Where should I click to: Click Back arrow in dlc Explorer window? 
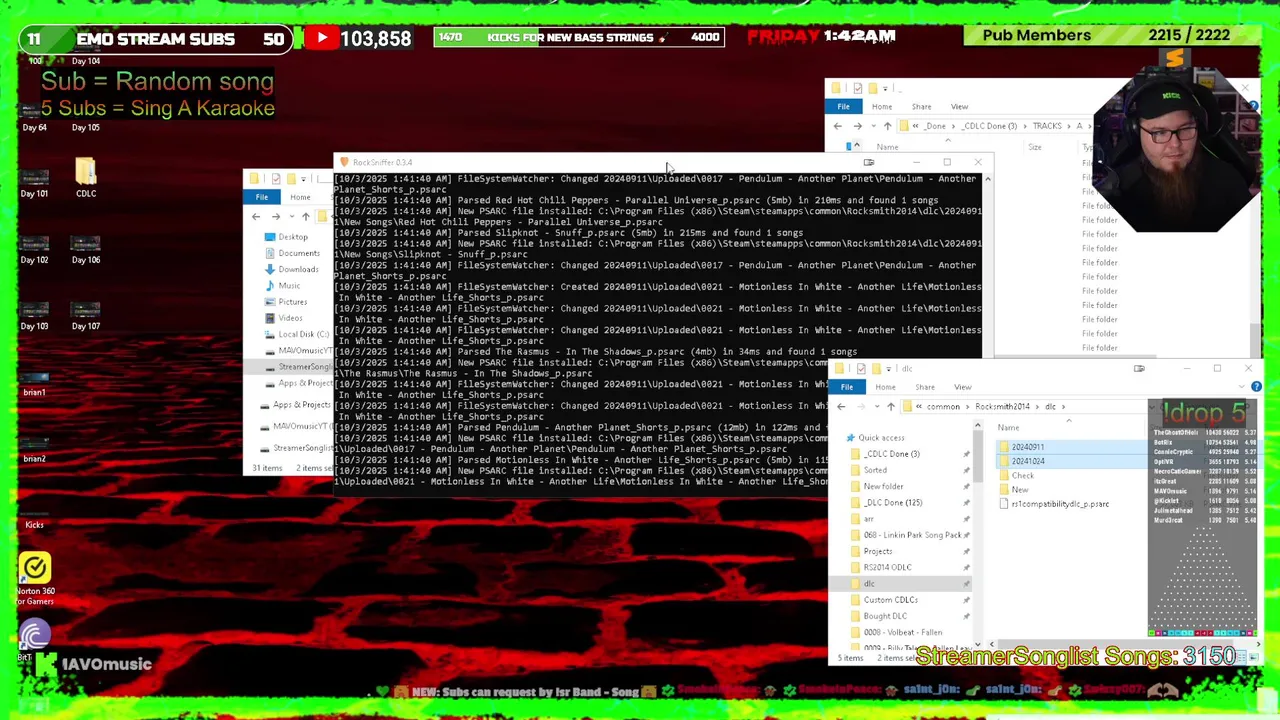pos(841,407)
